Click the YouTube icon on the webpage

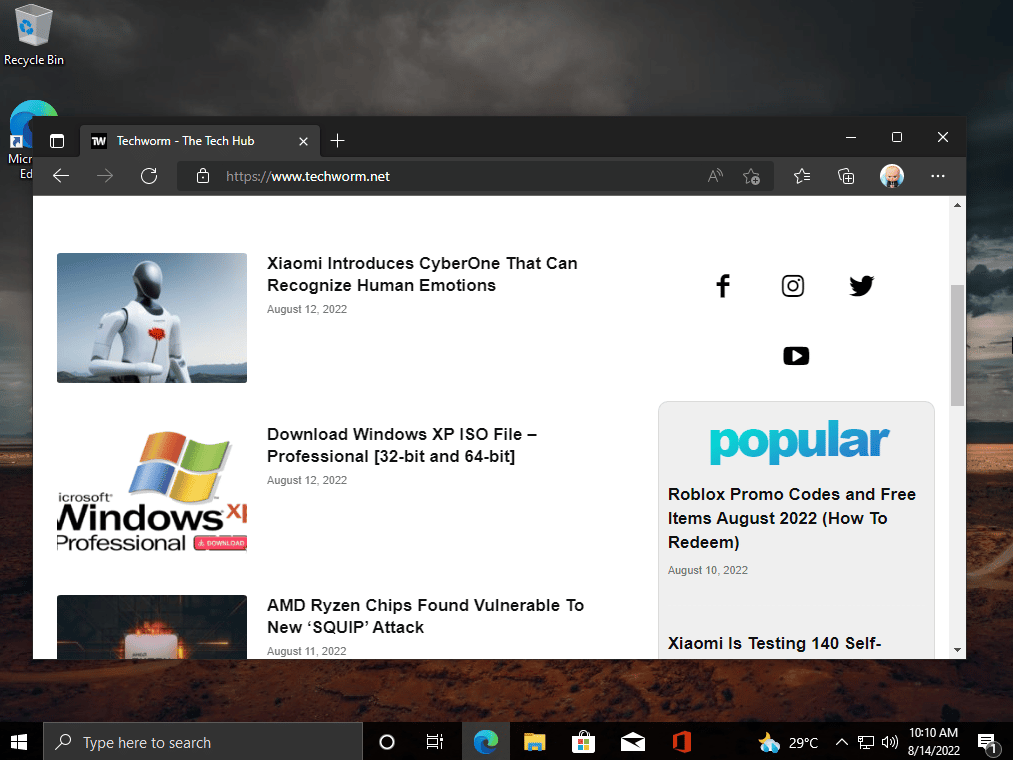[x=796, y=355]
